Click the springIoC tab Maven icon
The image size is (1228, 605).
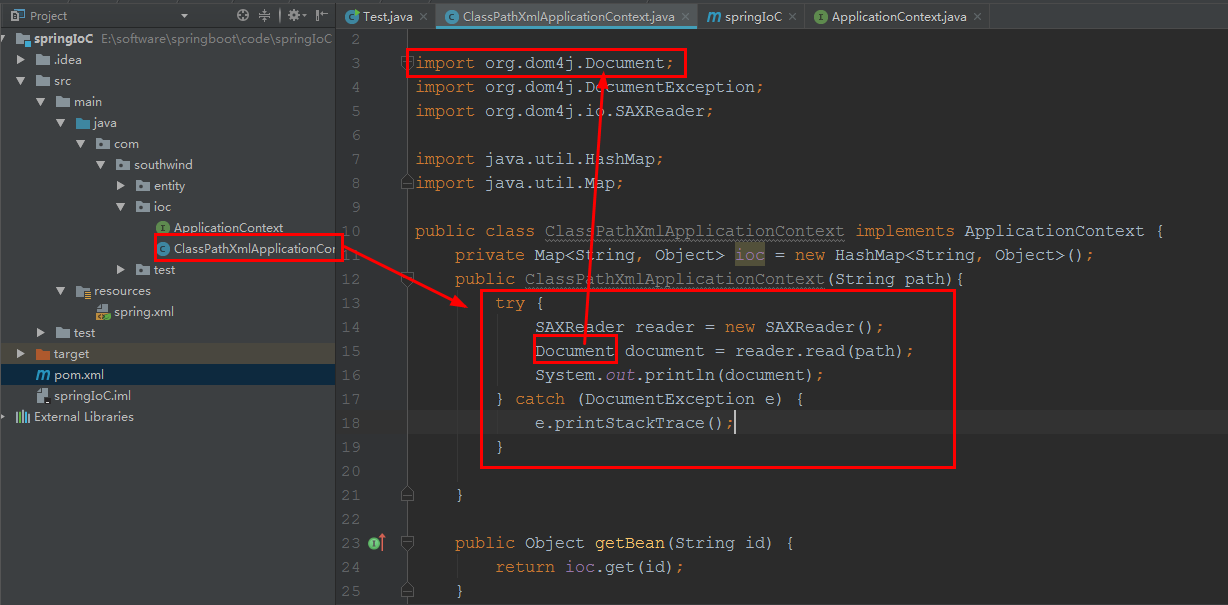(x=714, y=17)
